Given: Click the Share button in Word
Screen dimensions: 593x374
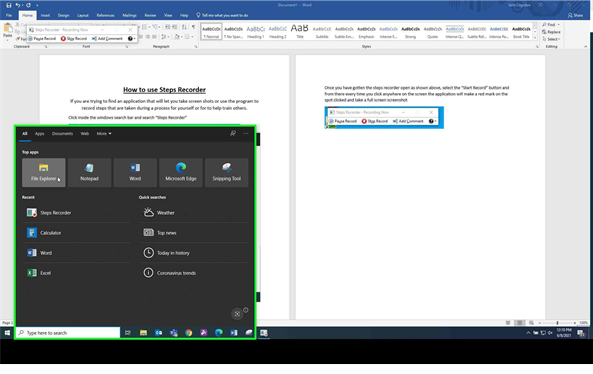Looking at the screenshot, I should [x=575, y=16].
